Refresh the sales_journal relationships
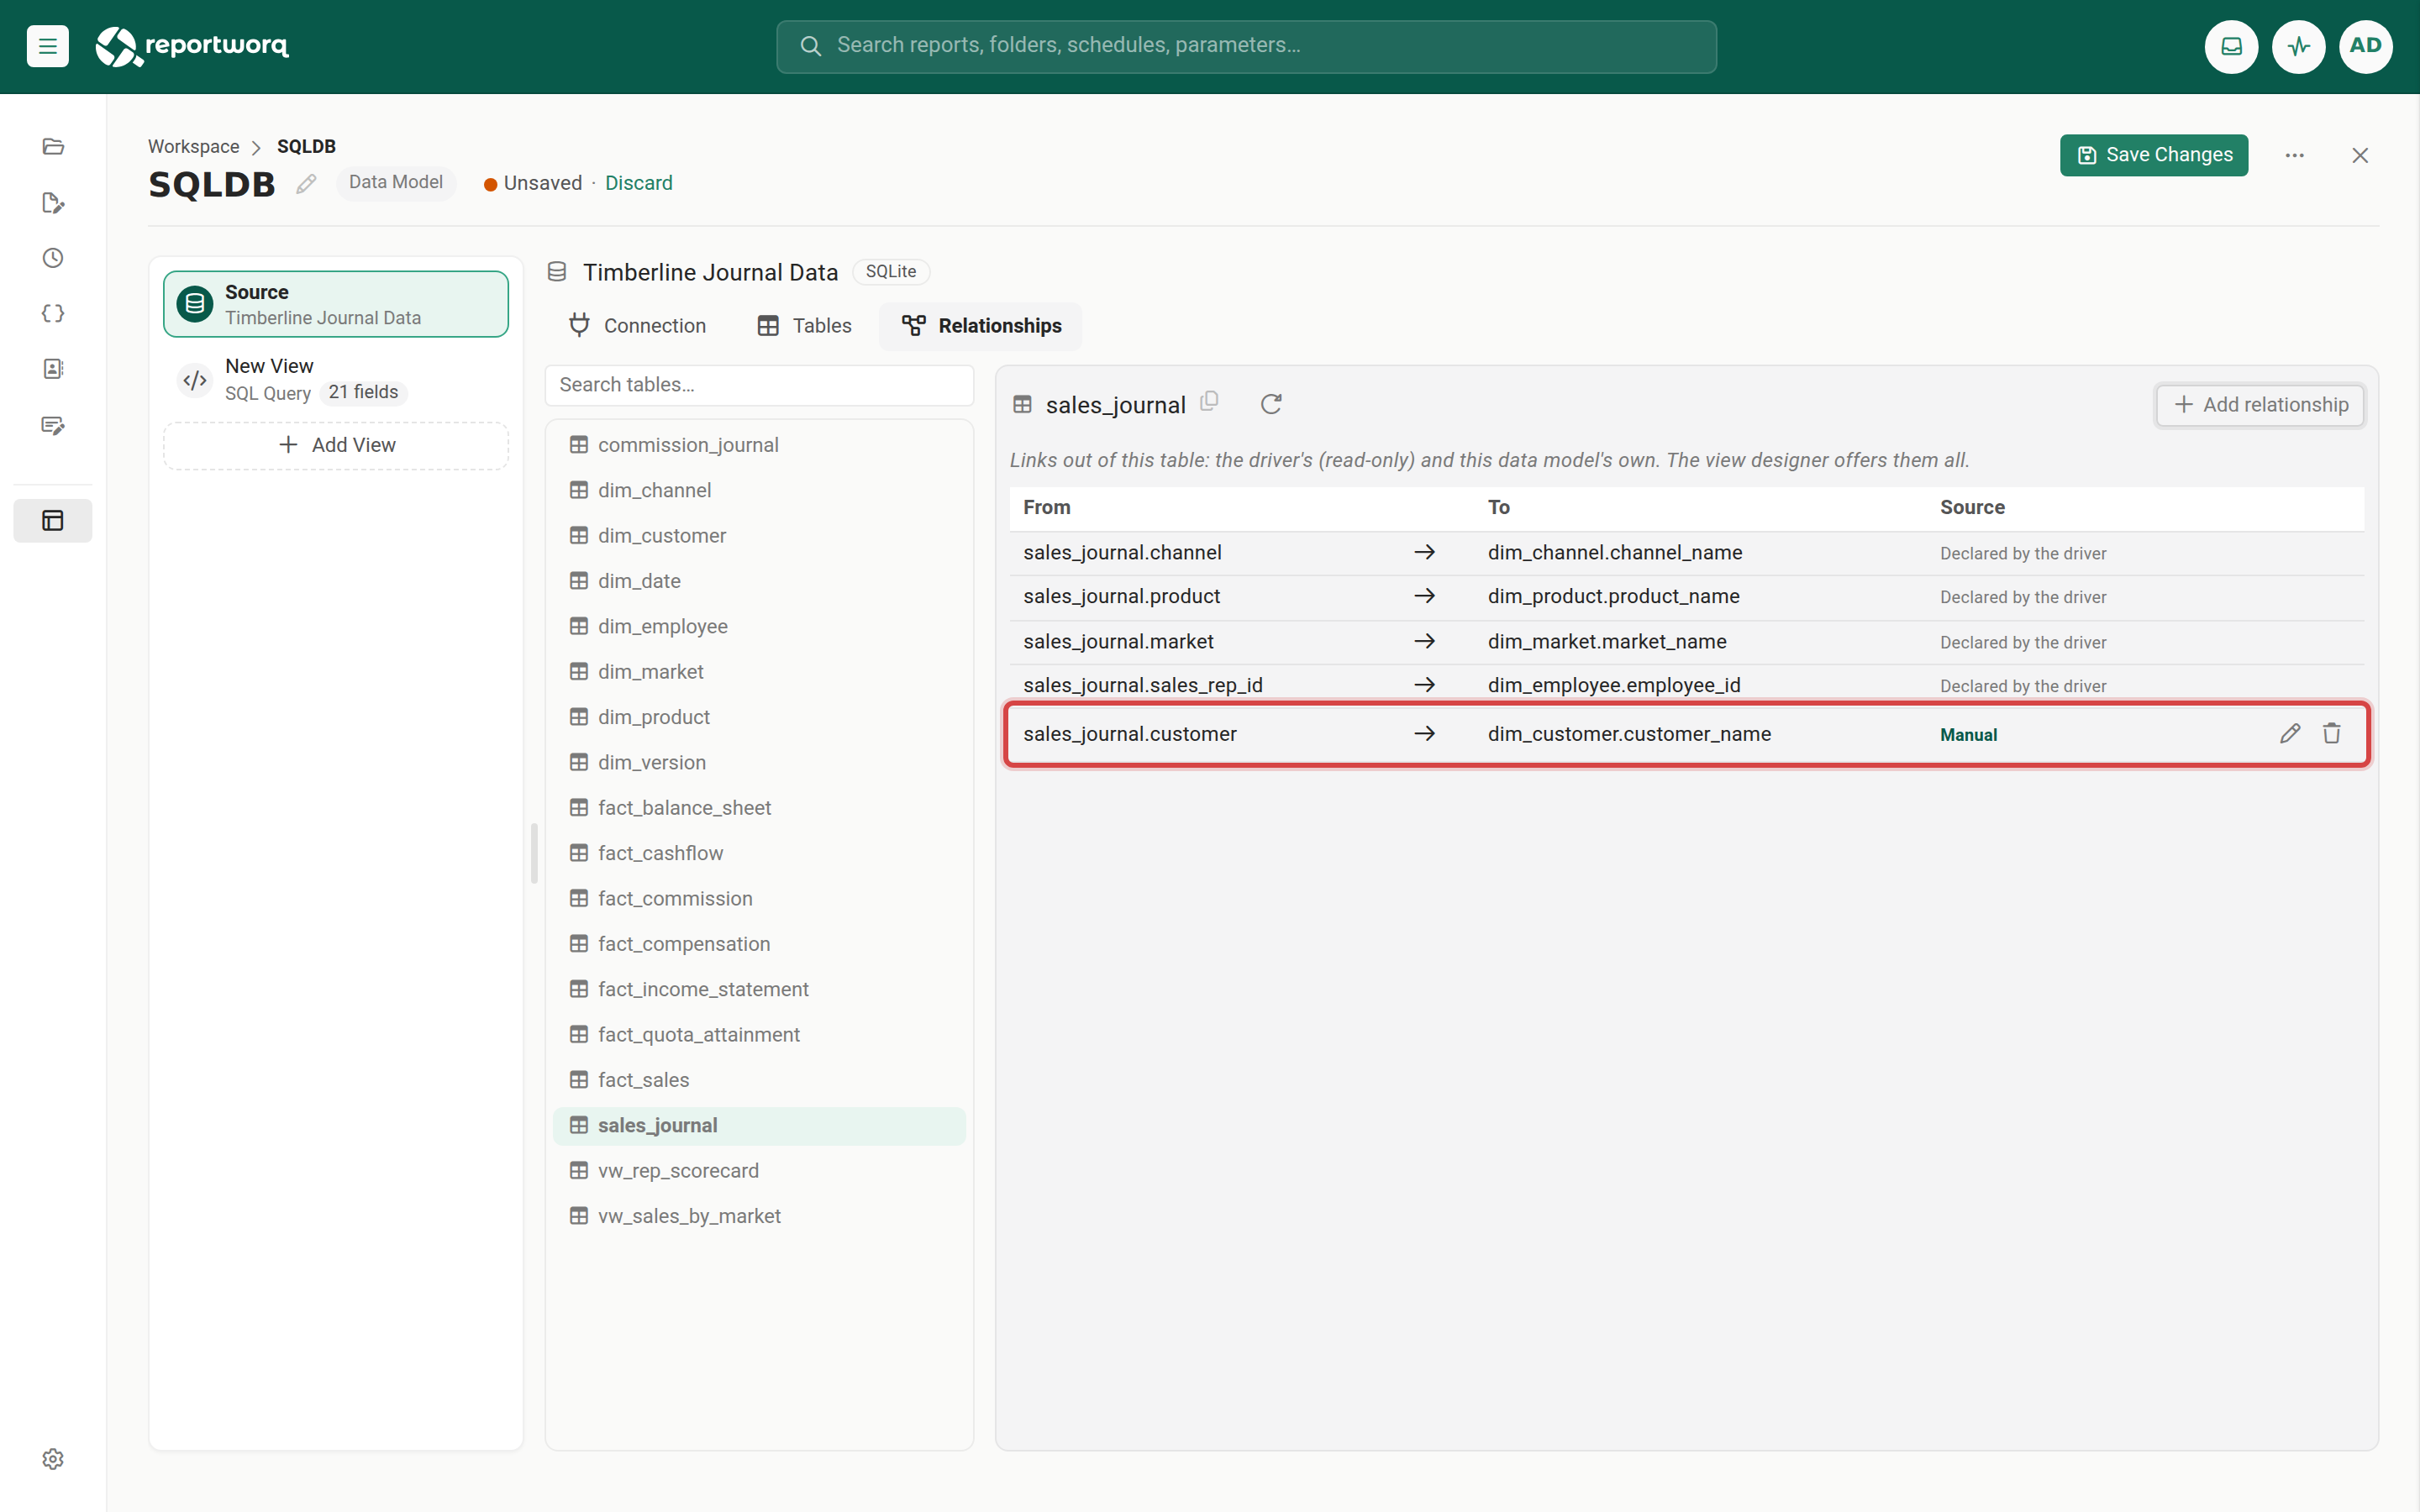 (1270, 404)
